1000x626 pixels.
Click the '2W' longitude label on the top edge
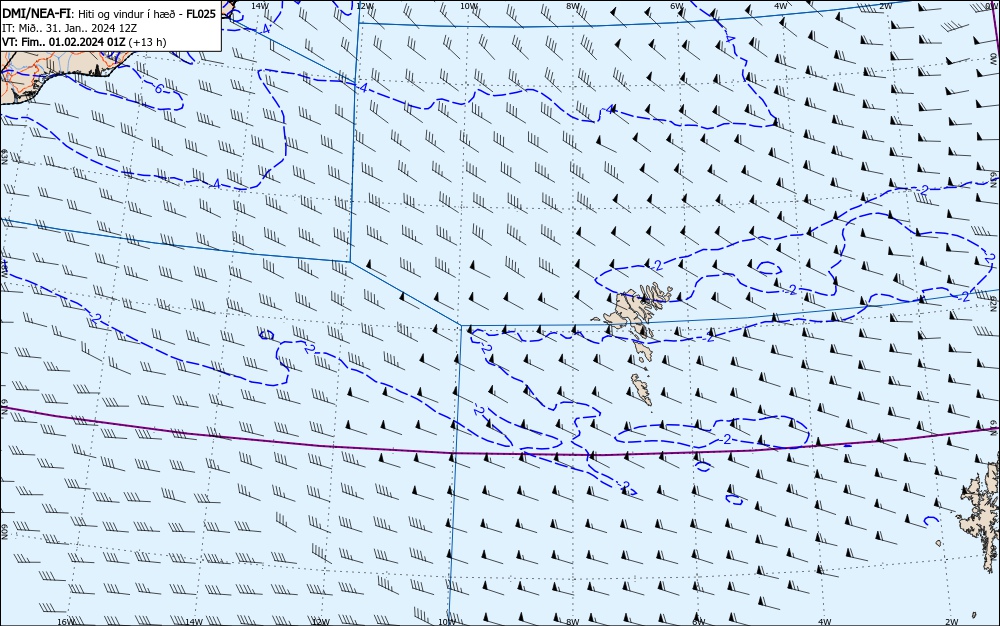[885, 6]
